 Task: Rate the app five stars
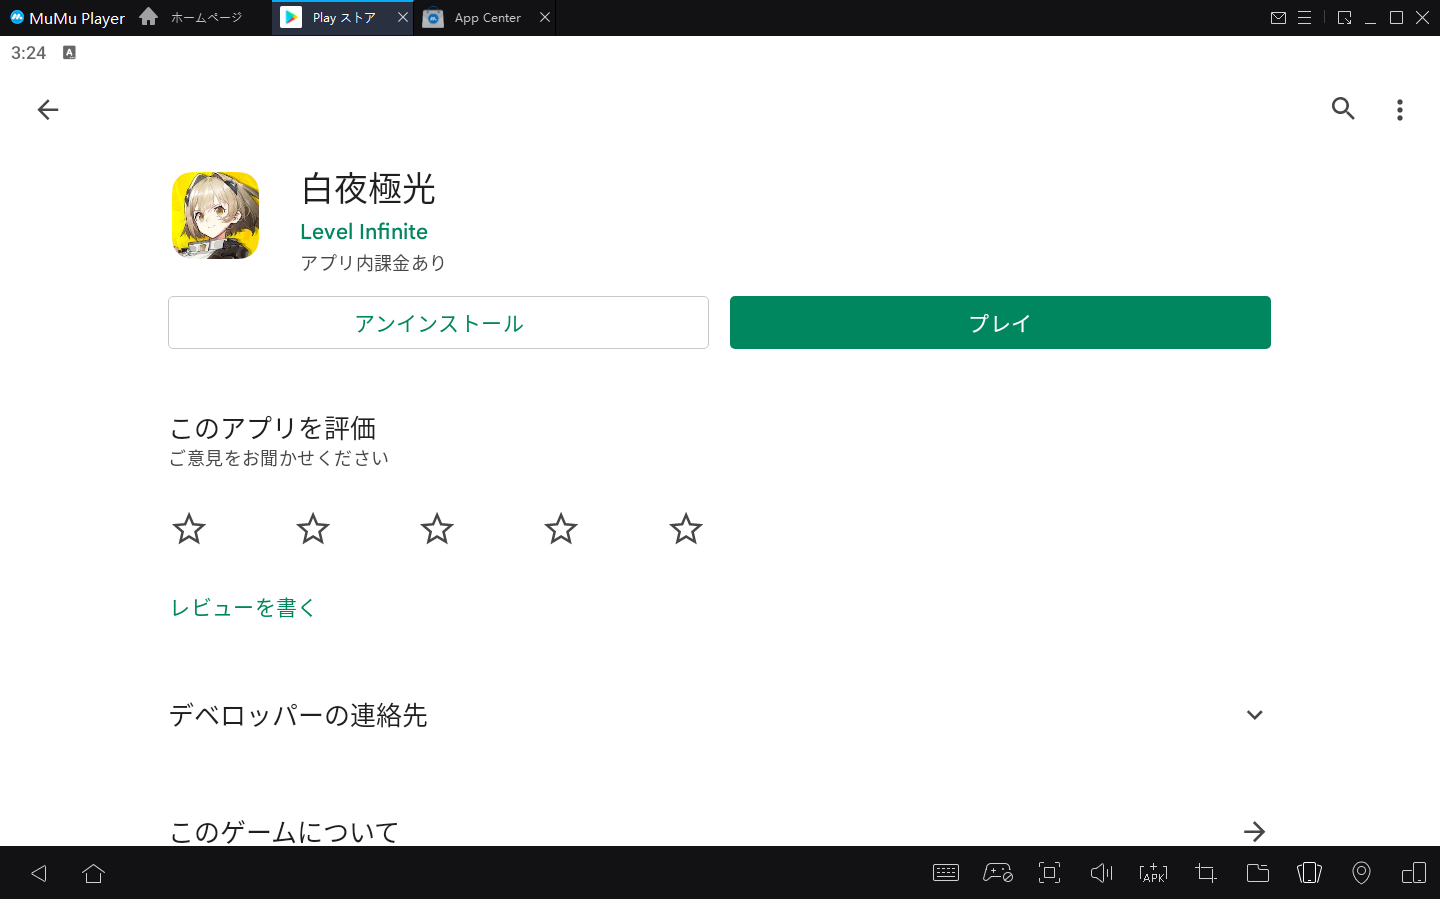686,528
